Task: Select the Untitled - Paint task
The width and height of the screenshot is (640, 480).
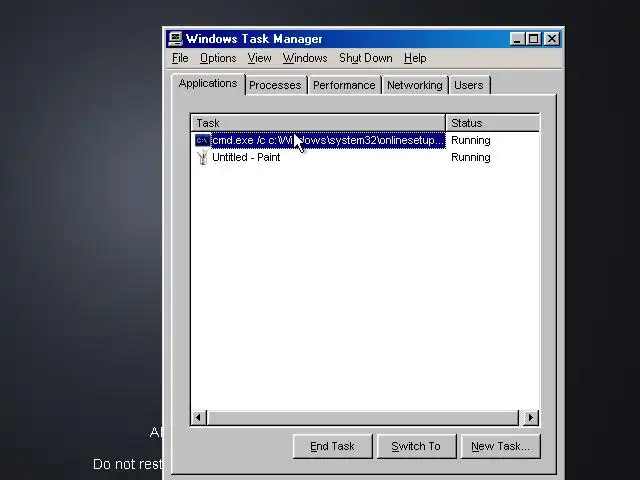Action: [246, 157]
